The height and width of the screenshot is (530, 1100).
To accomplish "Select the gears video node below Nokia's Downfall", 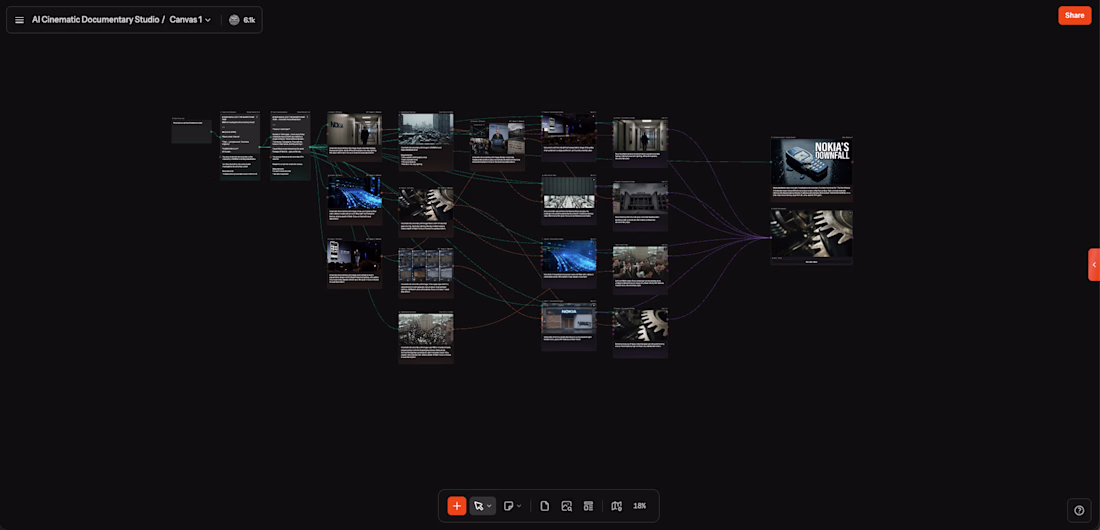I will tap(812, 237).
